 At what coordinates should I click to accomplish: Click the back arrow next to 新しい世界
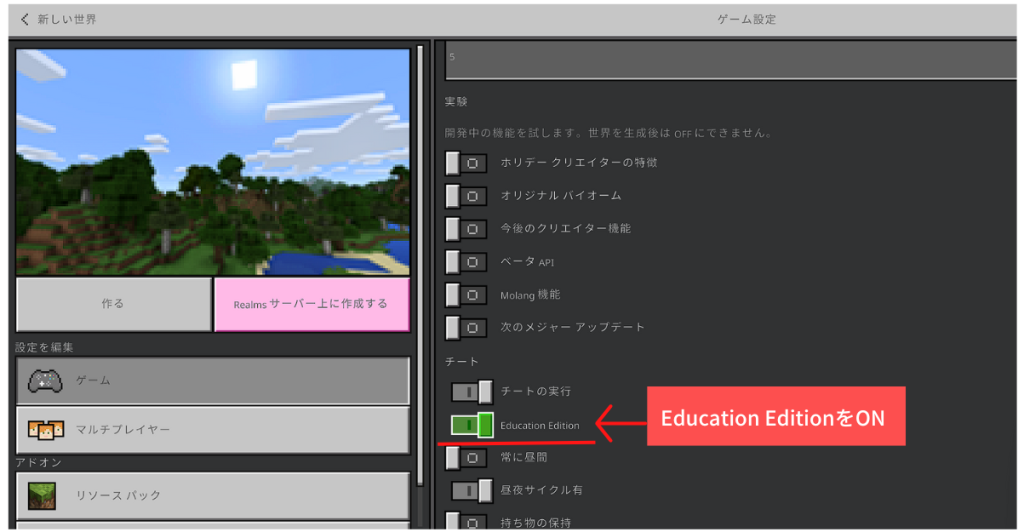[x=25, y=19]
